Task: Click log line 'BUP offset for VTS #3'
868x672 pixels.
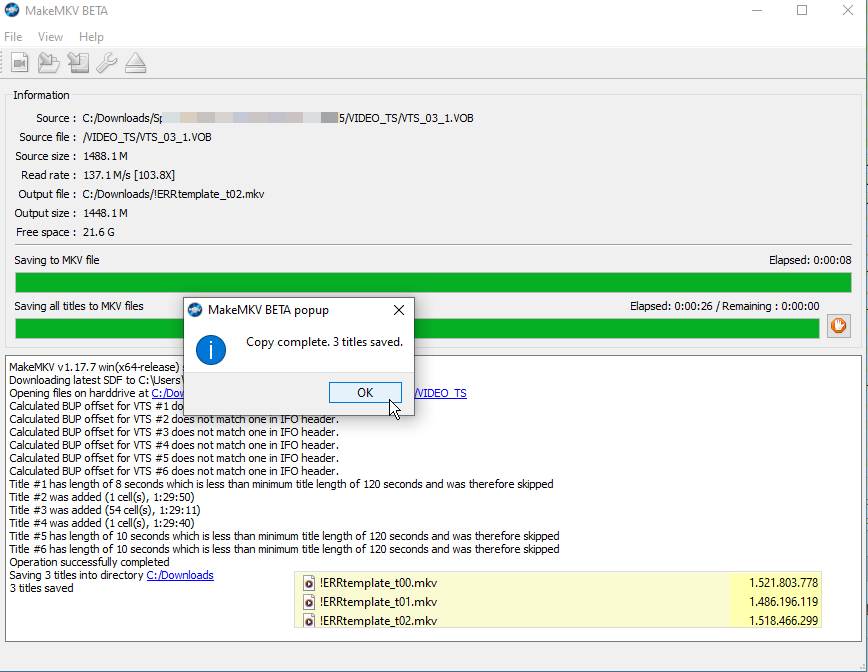Action: tap(174, 432)
